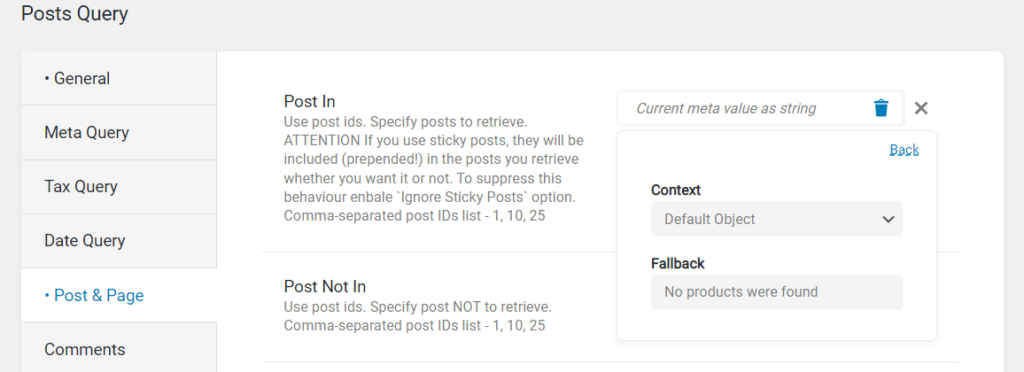Viewport: 1024px width, 372px height.
Task: Click Post Not In description text
Action: click(418, 315)
